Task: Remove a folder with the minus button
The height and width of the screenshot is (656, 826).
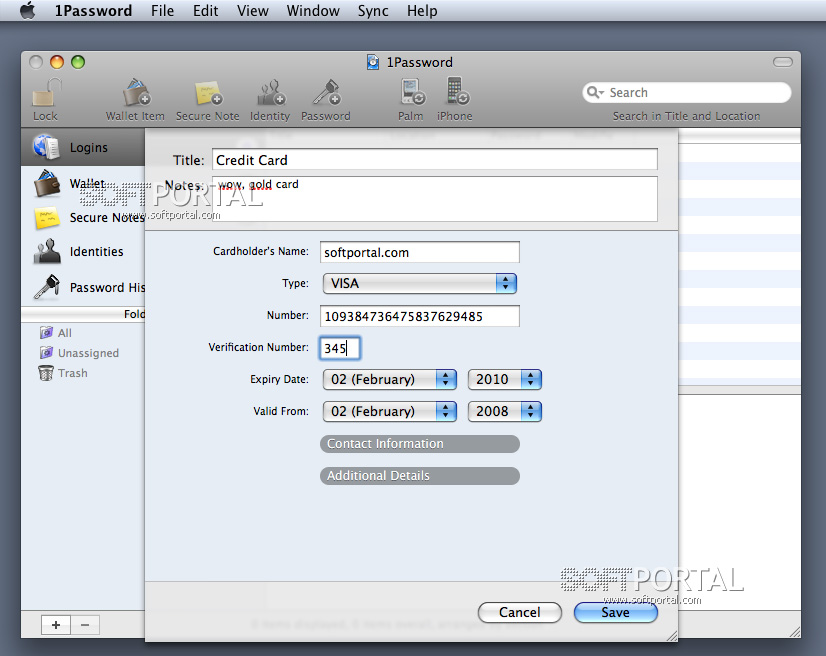Action: coord(85,625)
